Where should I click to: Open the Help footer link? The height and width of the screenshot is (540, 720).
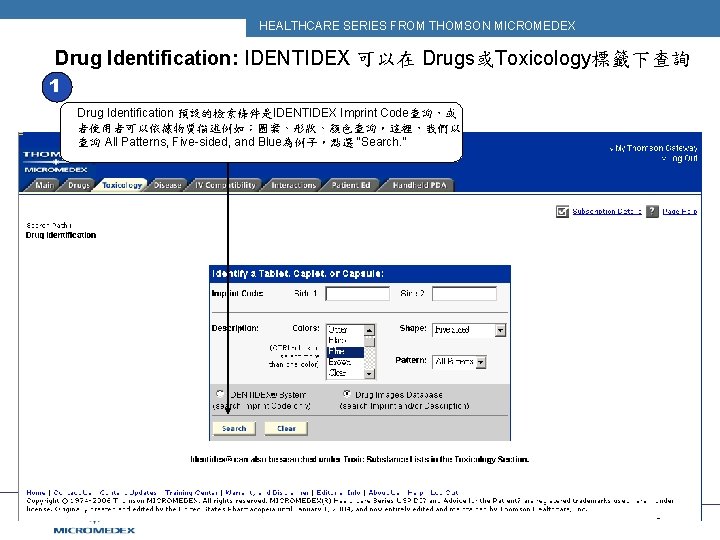(x=415, y=492)
